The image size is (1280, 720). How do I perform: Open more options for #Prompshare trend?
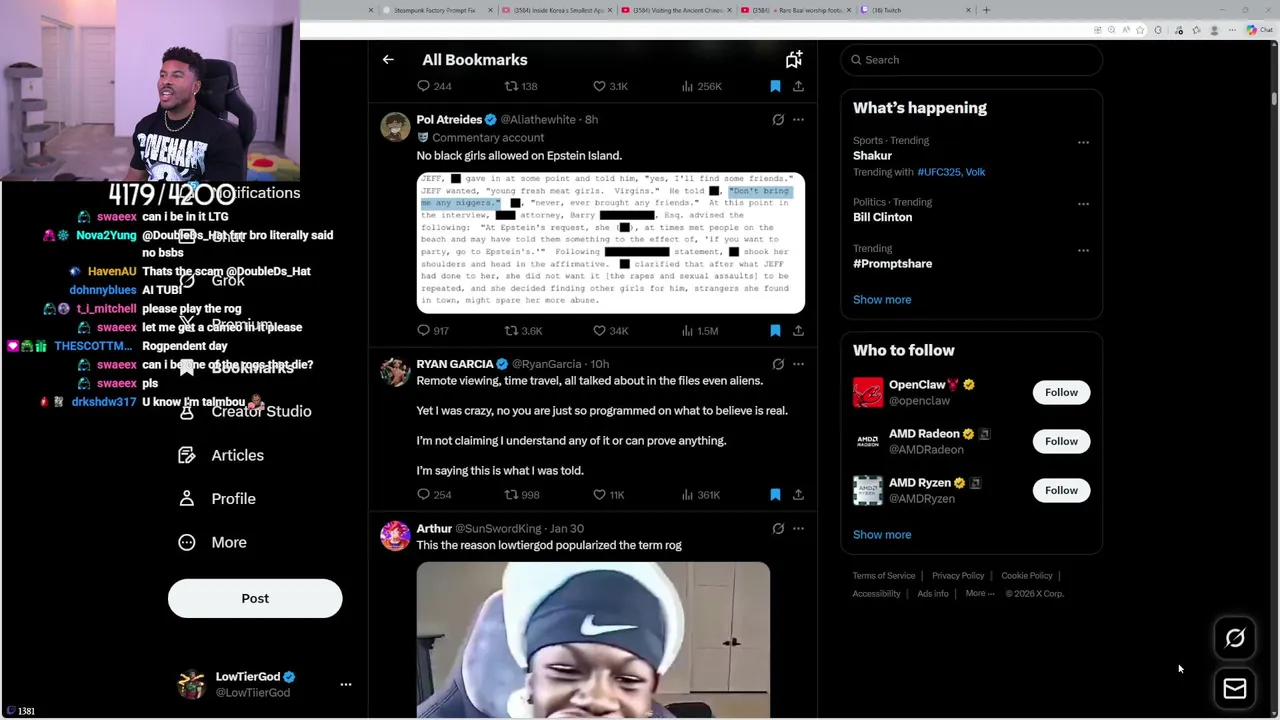click(1083, 250)
